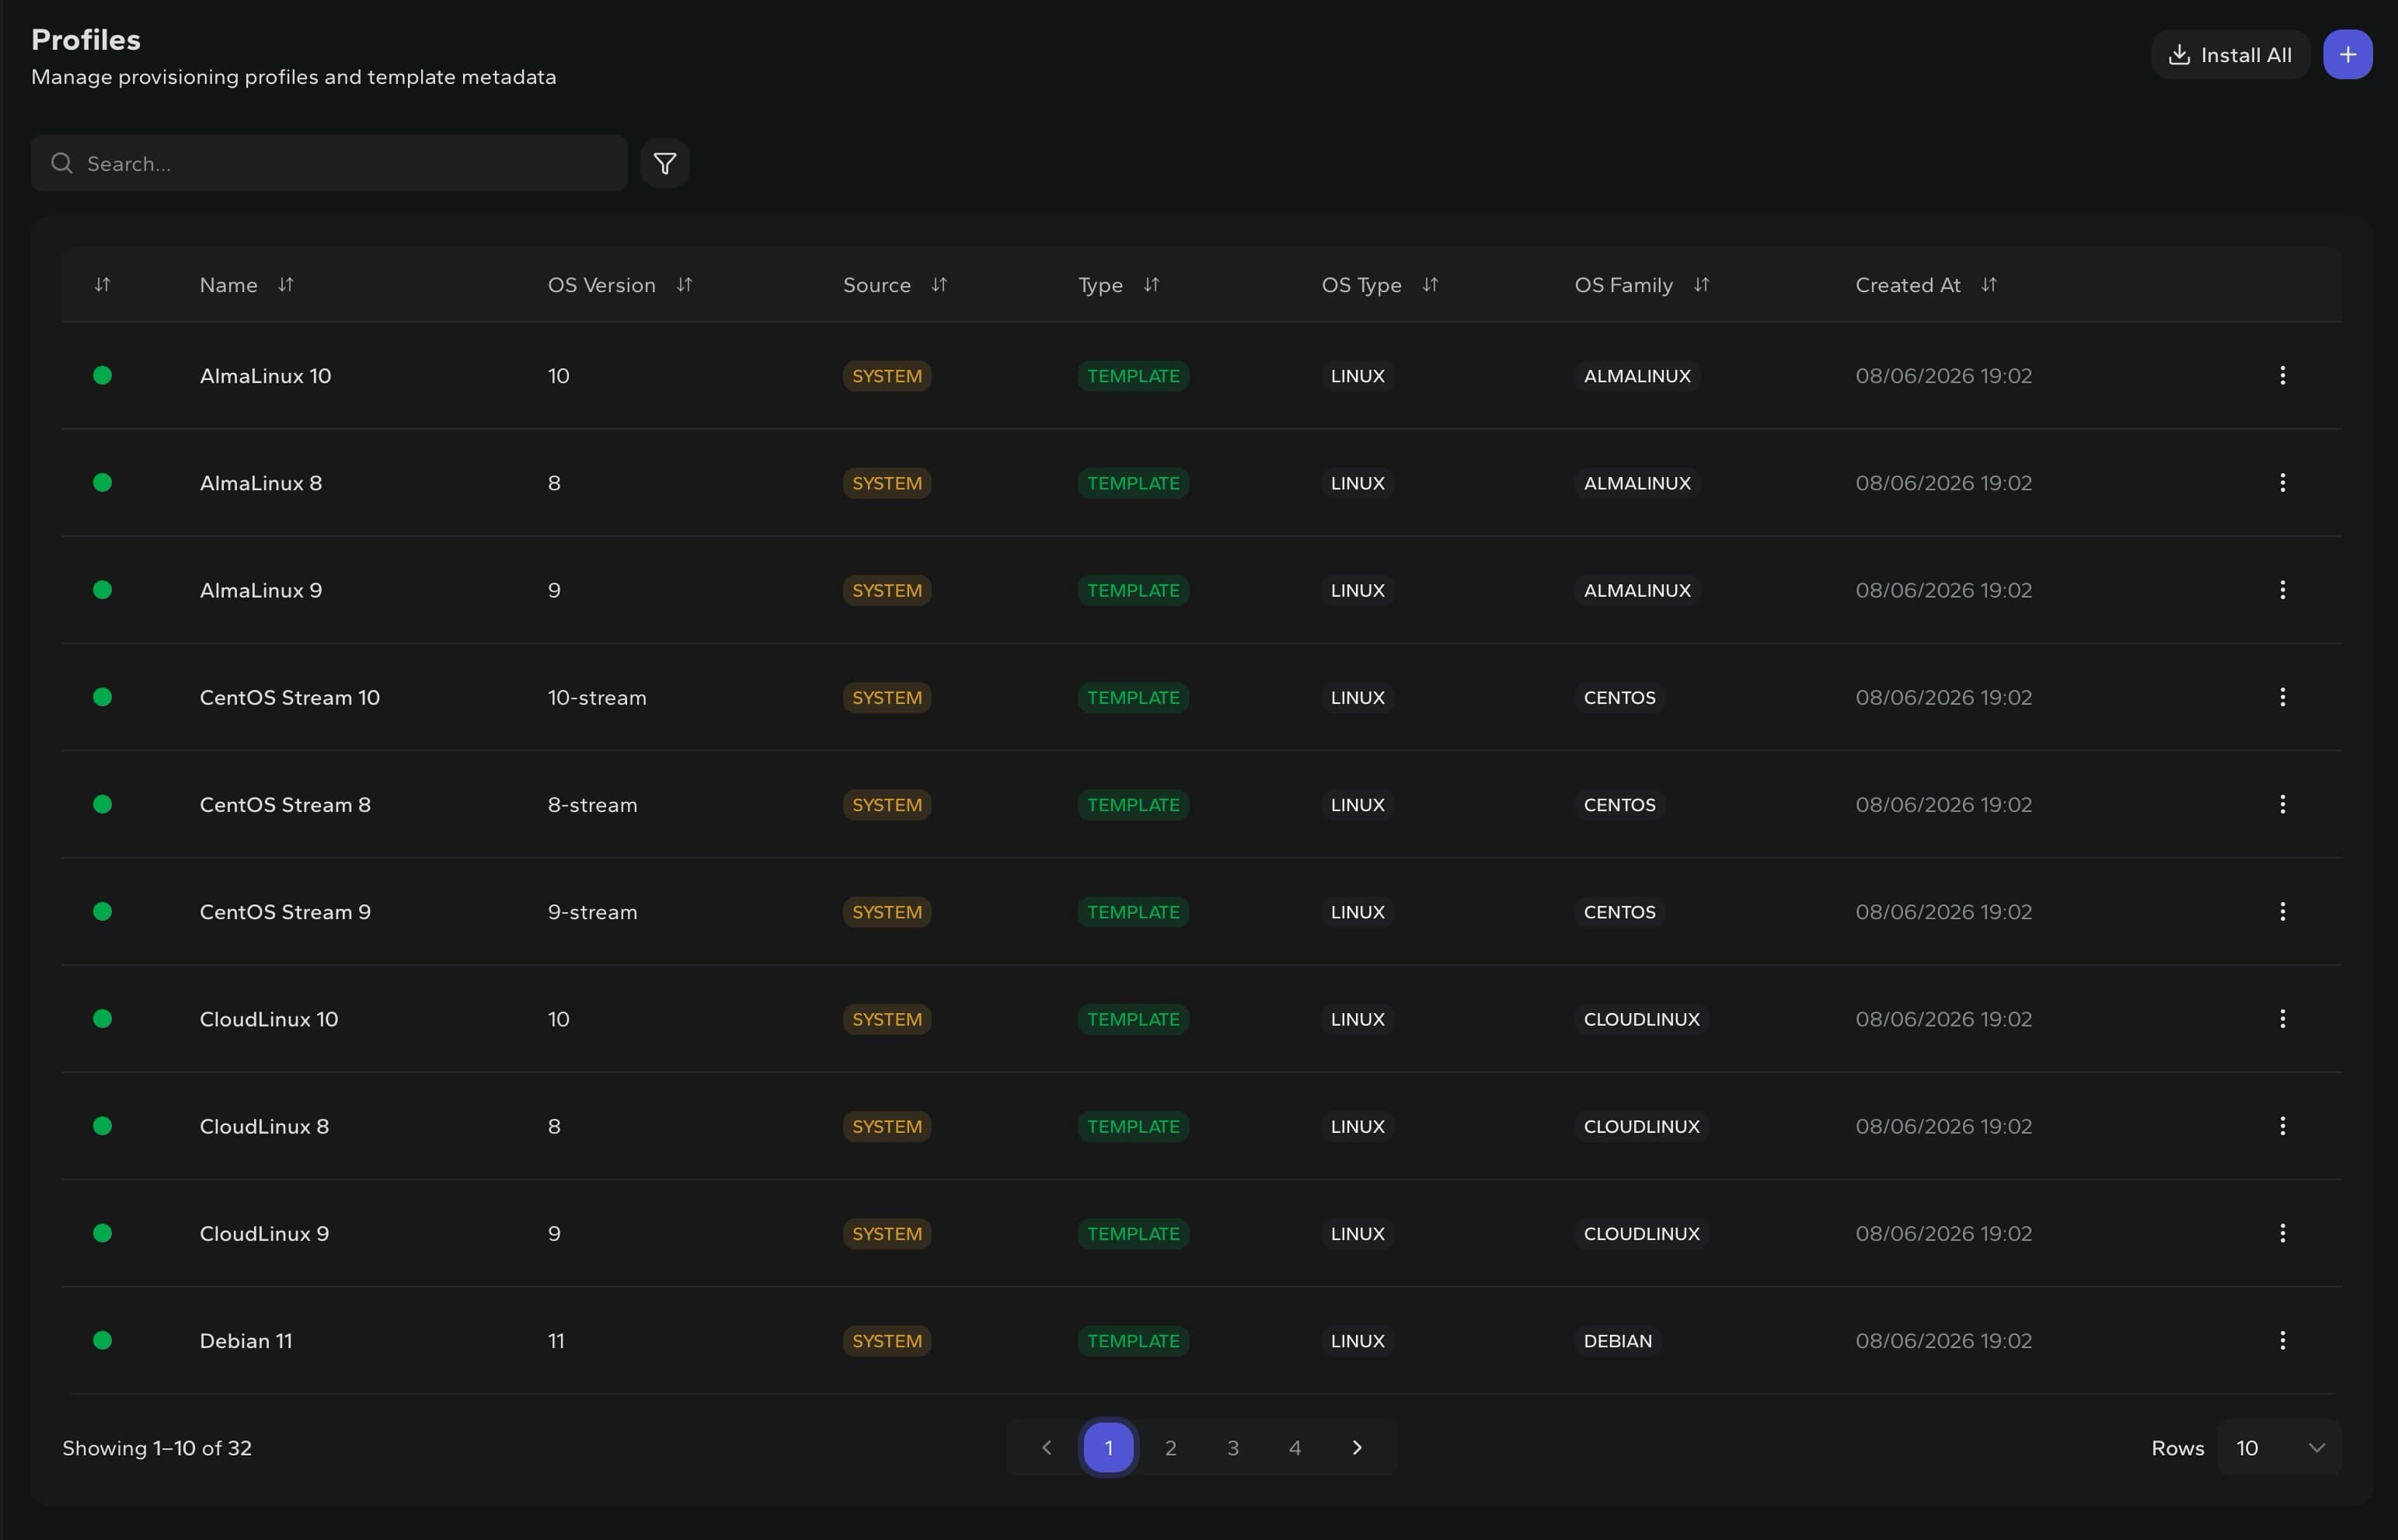The height and width of the screenshot is (1540, 2398).
Task: Click SYSTEM badge in AlmaLinux 10 row
Action: tap(887, 376)
